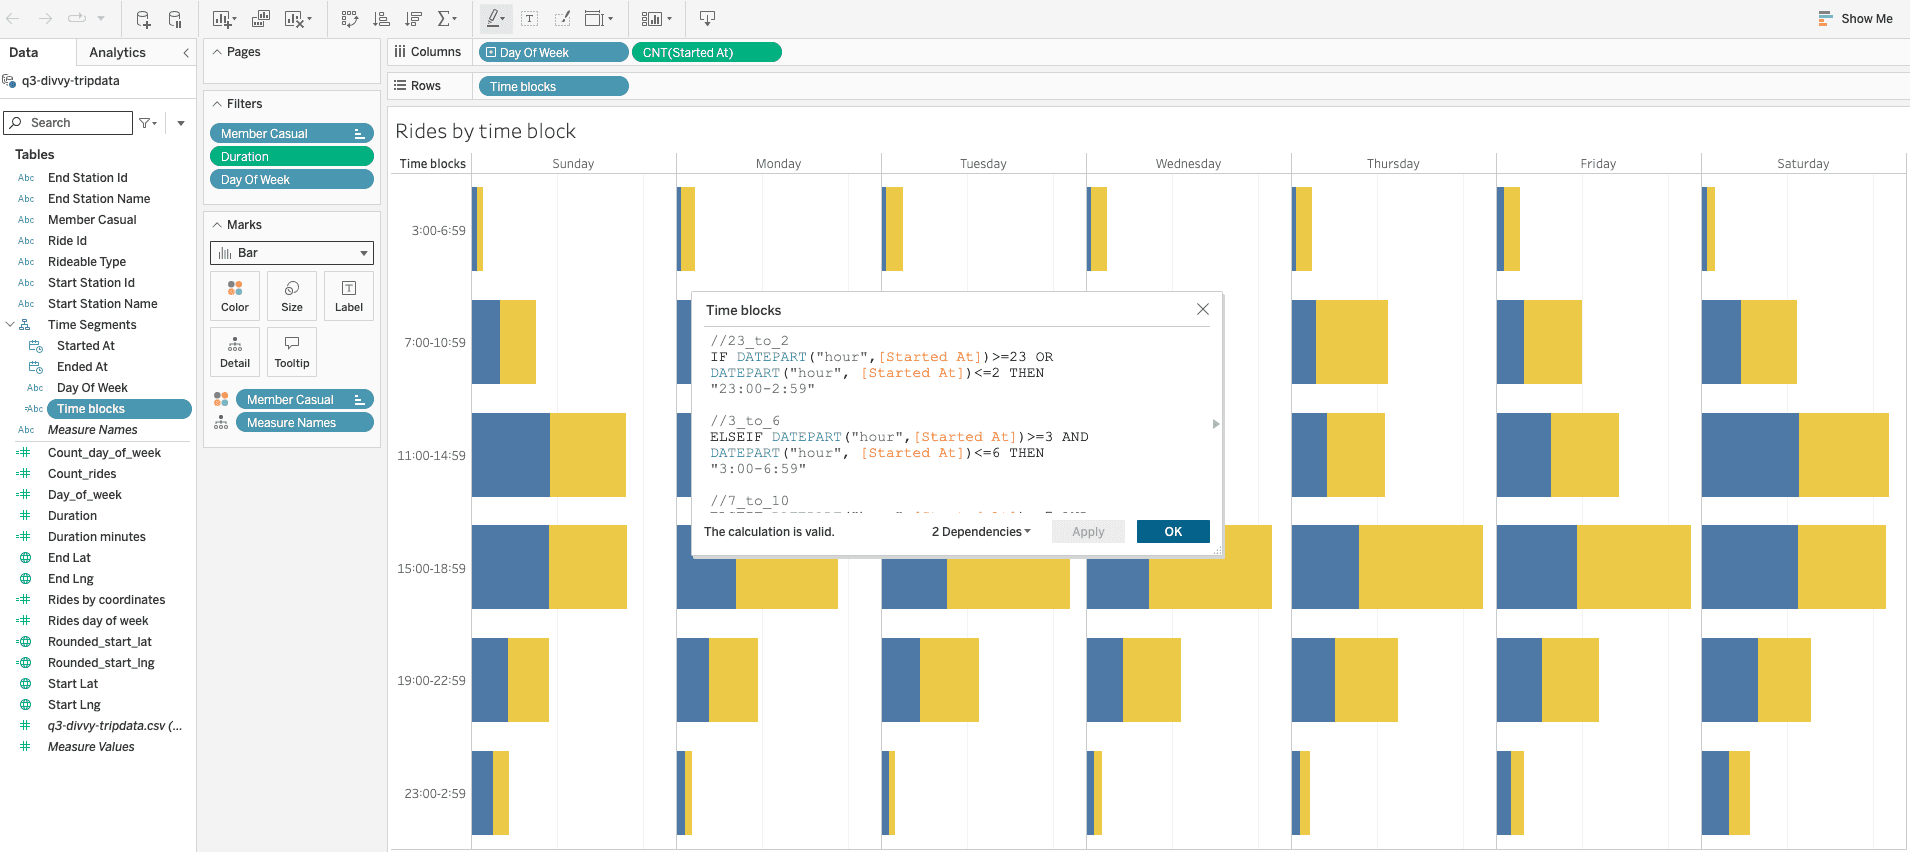
Task: Open the 2 Dependencies dropdown
Action: point(981,532)
